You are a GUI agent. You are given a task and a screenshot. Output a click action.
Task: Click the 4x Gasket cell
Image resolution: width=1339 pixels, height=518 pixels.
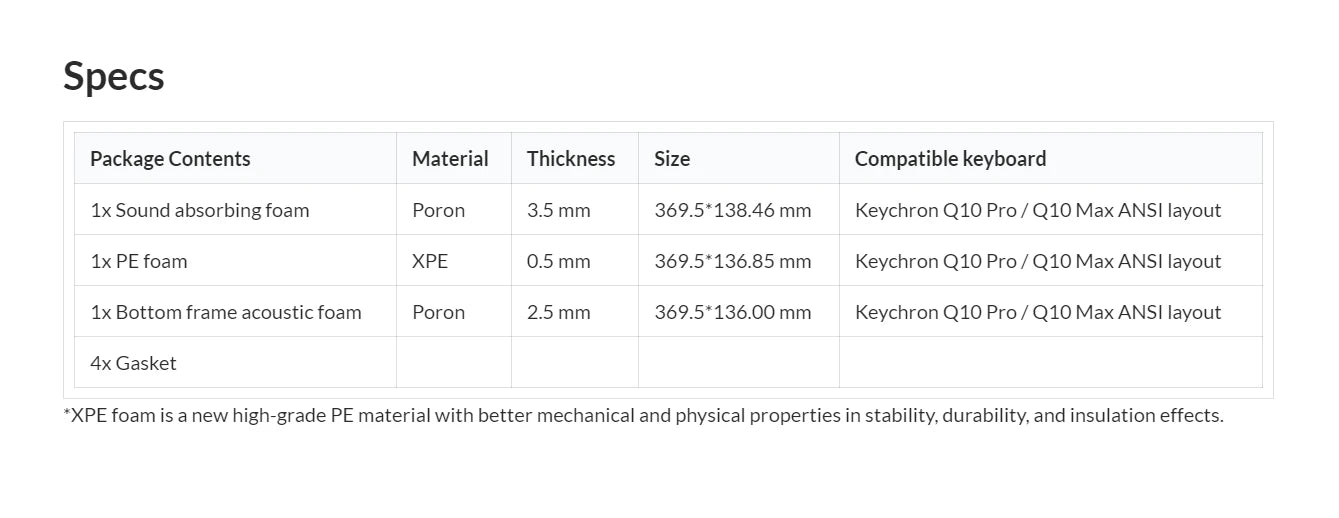[x=133, y=363]
